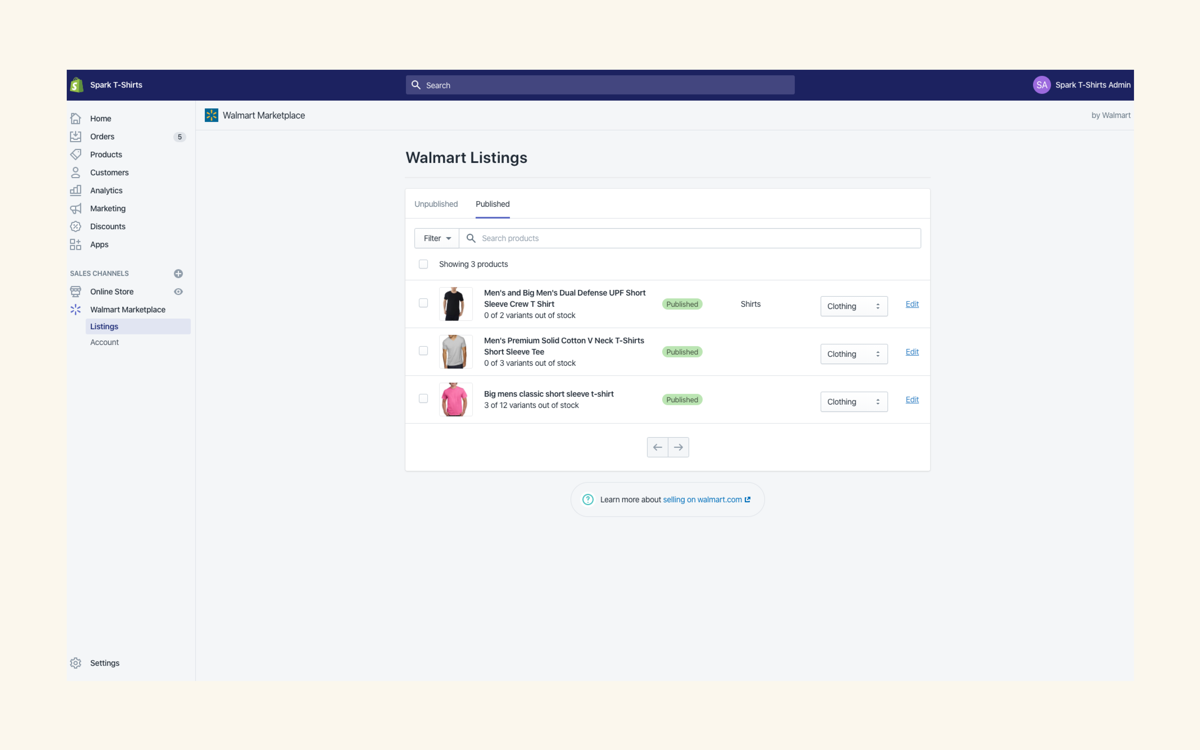
Task: Check the Dual Defense UPF shirt row checkbox
Action: point(423,303)
